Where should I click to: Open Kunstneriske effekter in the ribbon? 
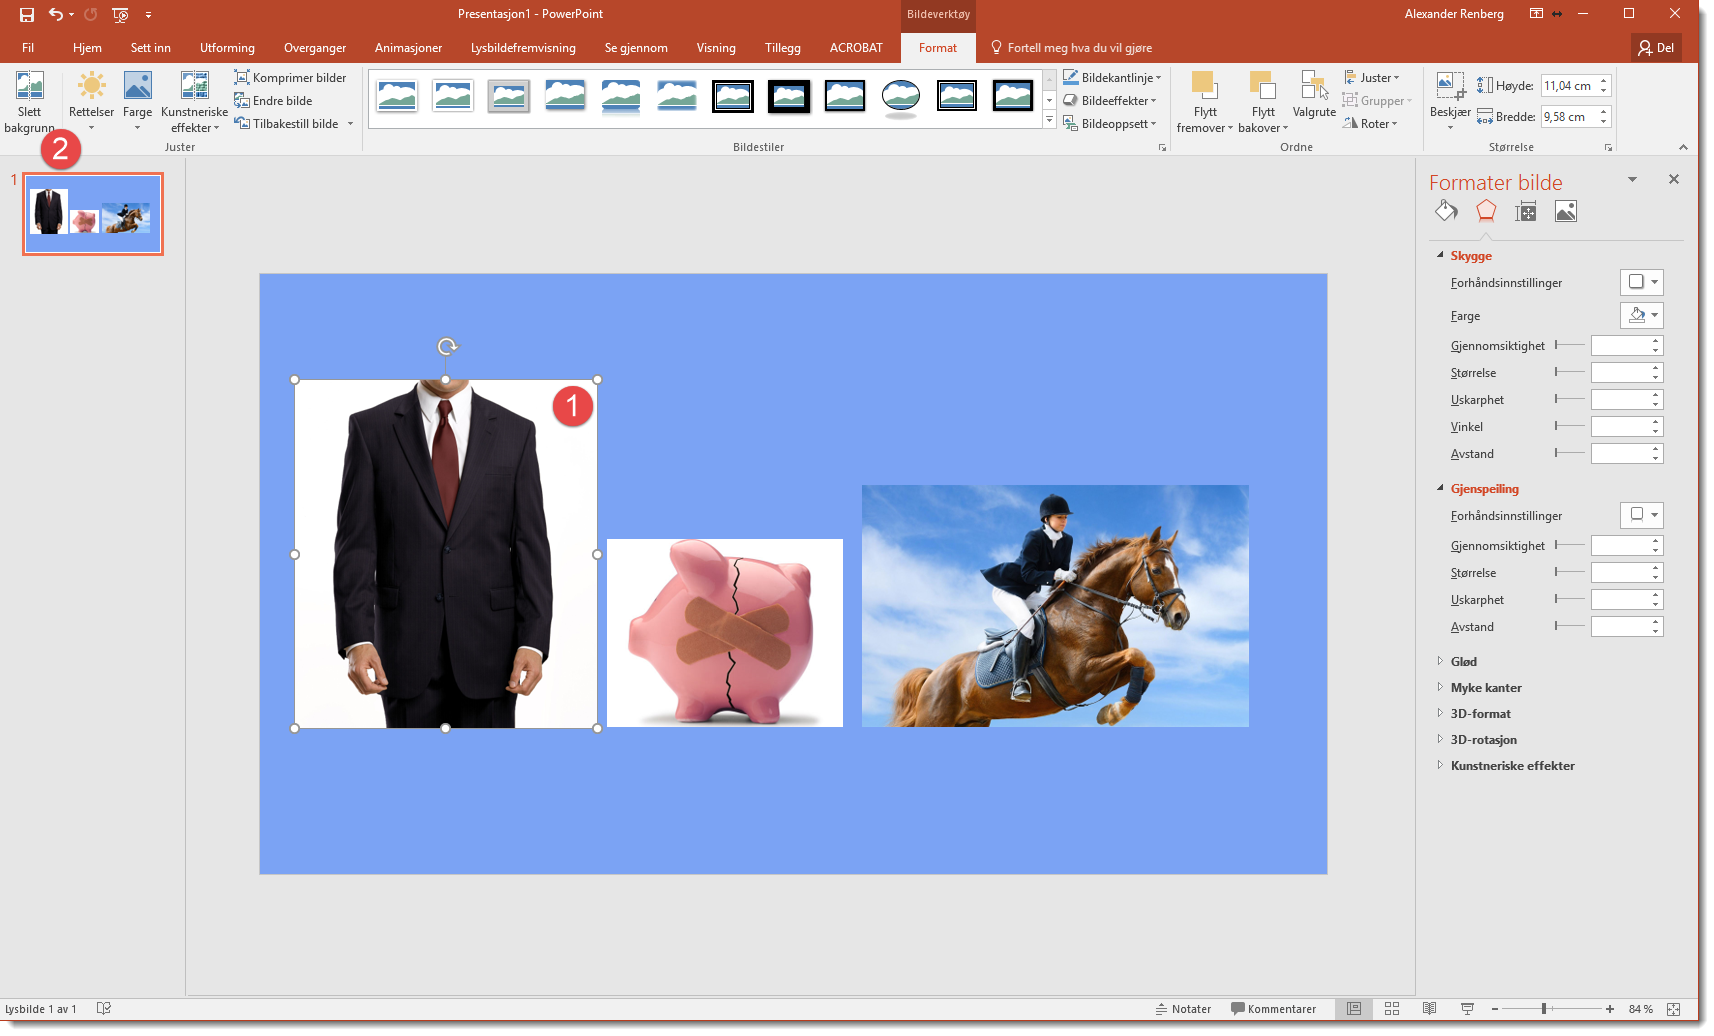tap(194, 102)
